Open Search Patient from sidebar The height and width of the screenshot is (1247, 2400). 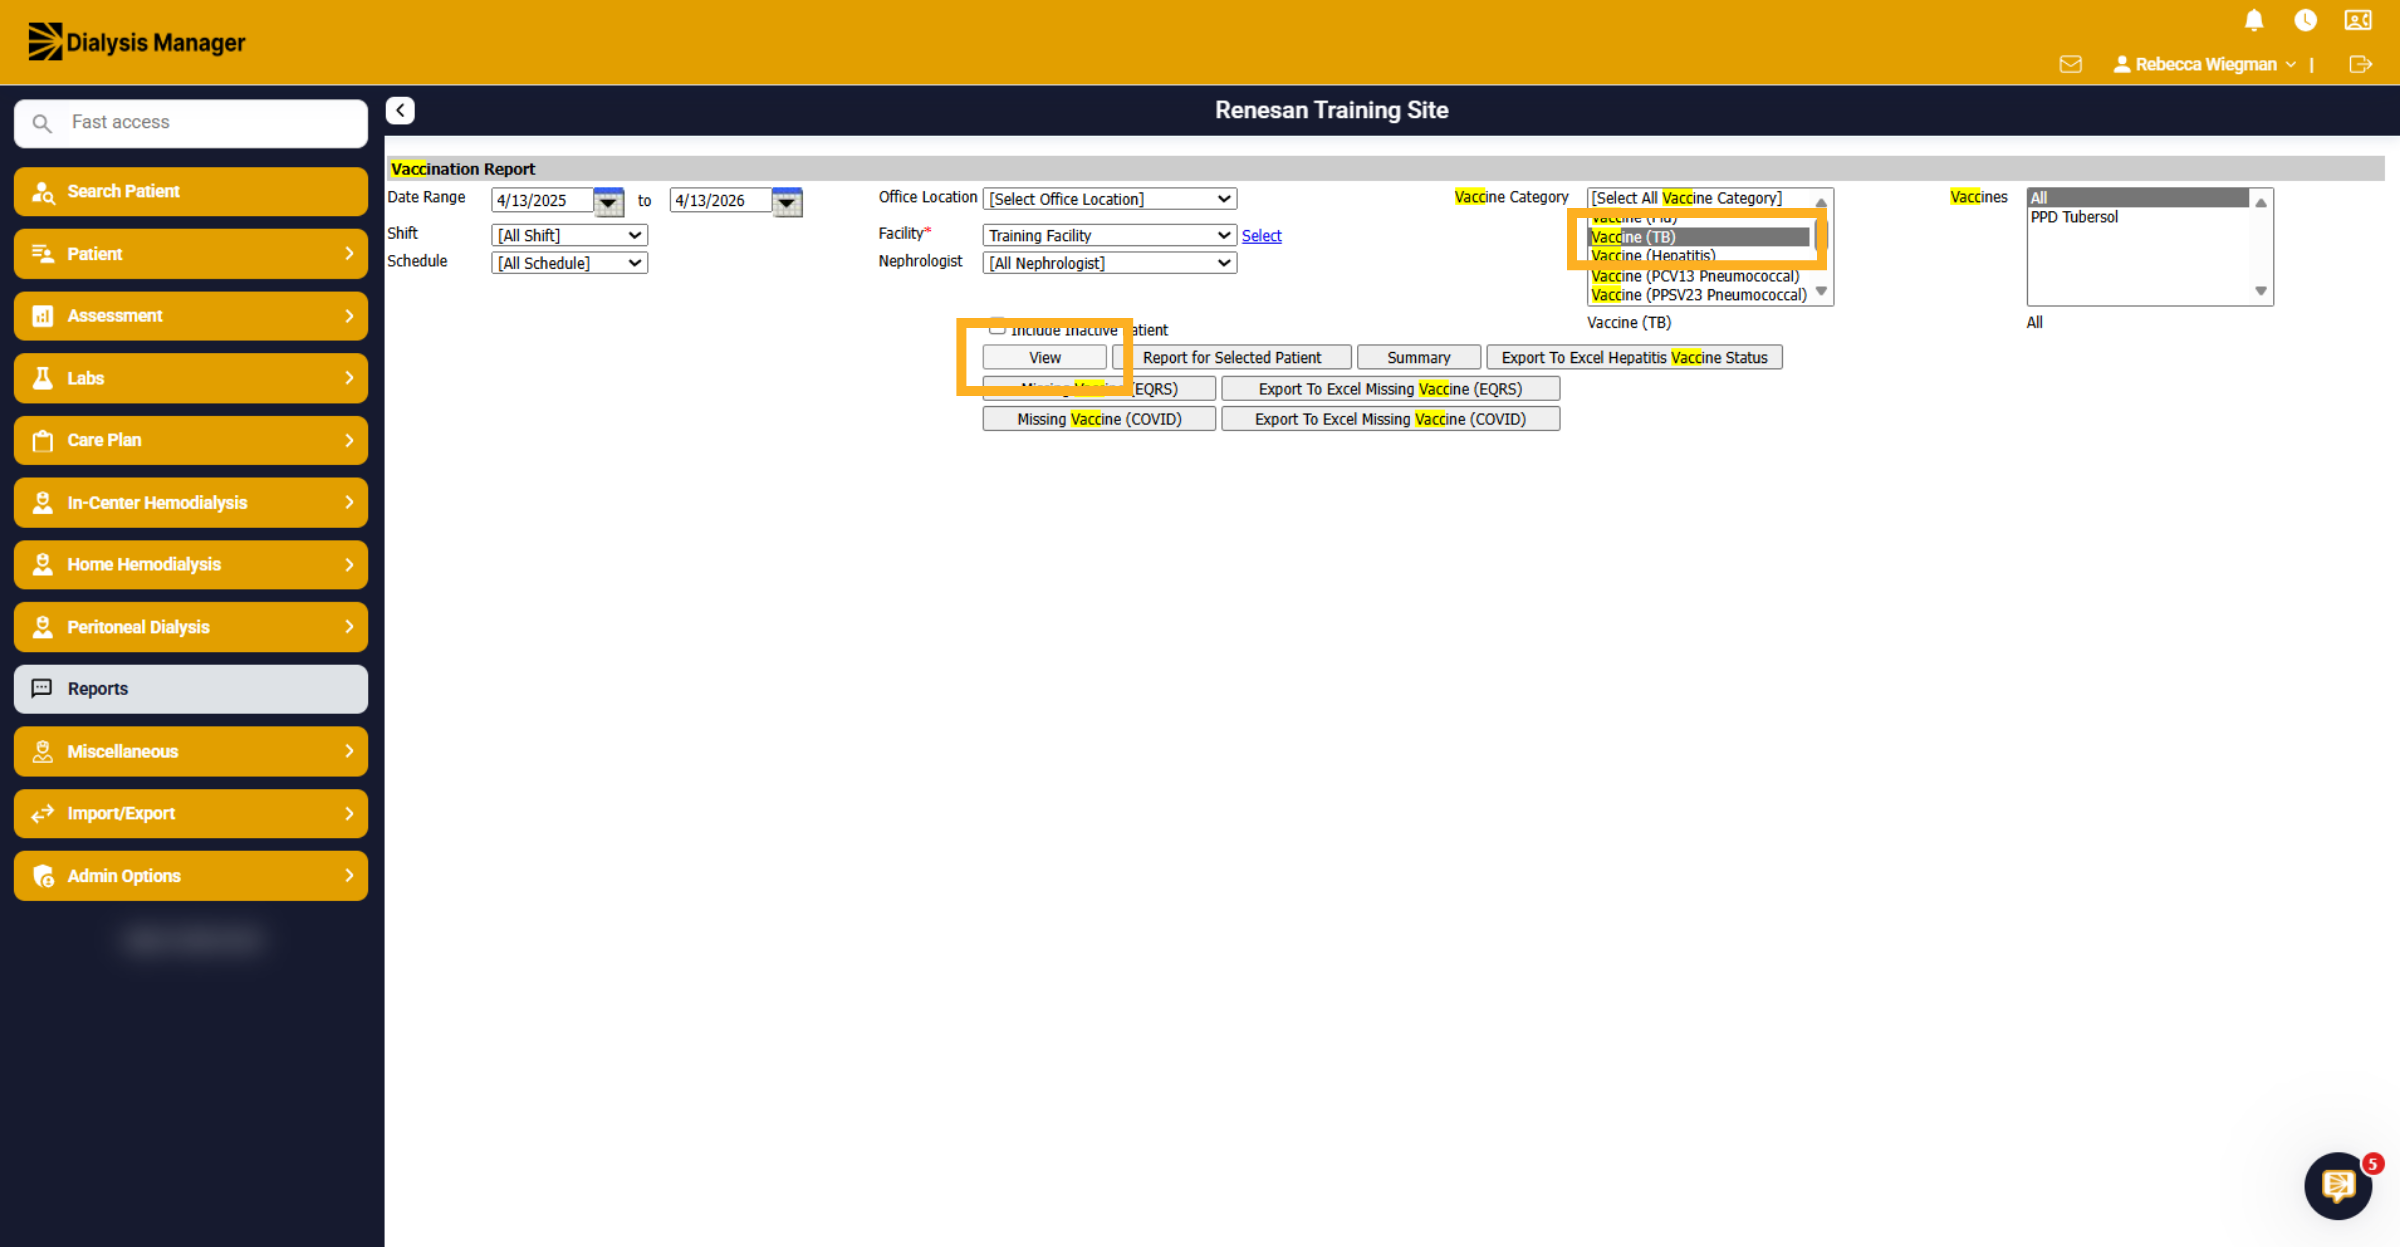[191, 191]
